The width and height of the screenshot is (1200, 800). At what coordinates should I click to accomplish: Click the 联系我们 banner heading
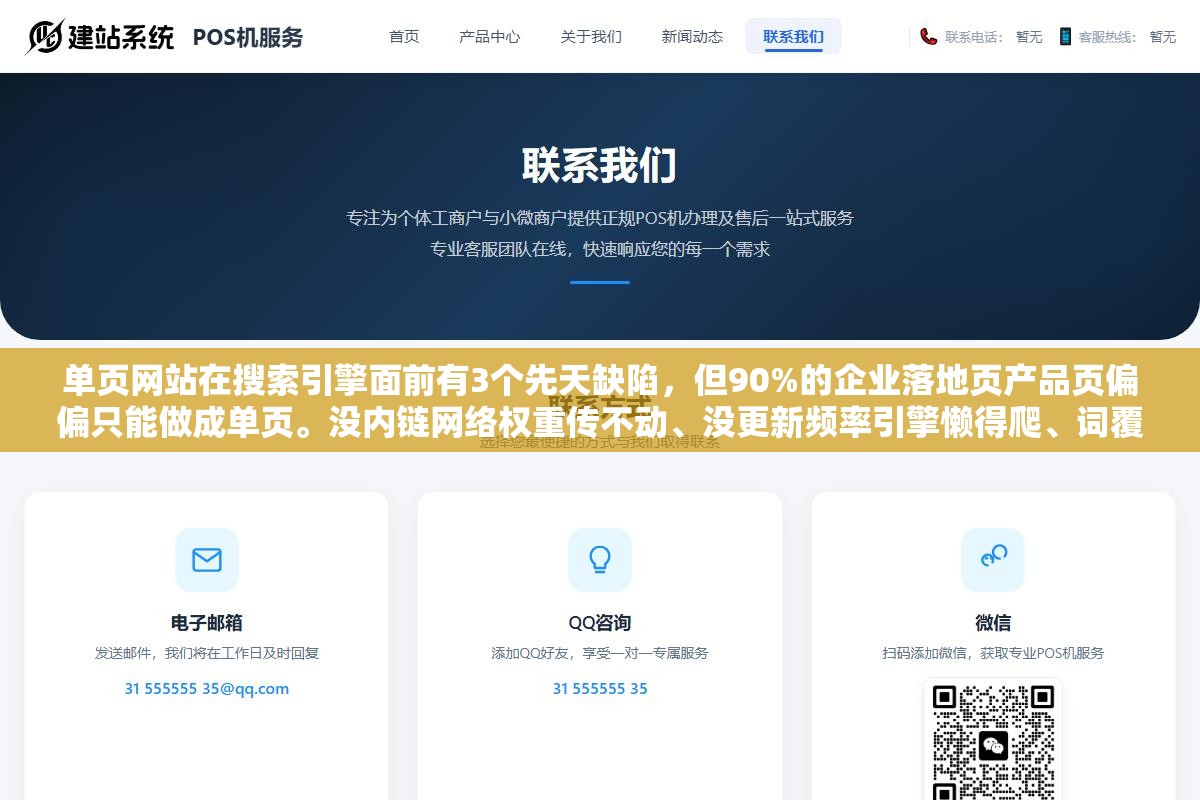click(600, 165)
